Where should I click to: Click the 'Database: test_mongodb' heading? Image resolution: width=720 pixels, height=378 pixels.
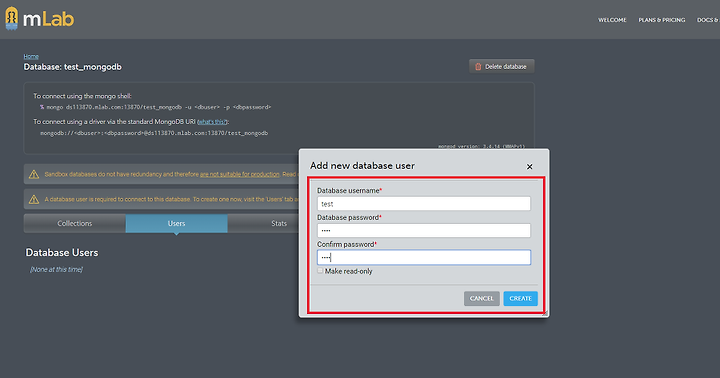[x=73, y=67]
